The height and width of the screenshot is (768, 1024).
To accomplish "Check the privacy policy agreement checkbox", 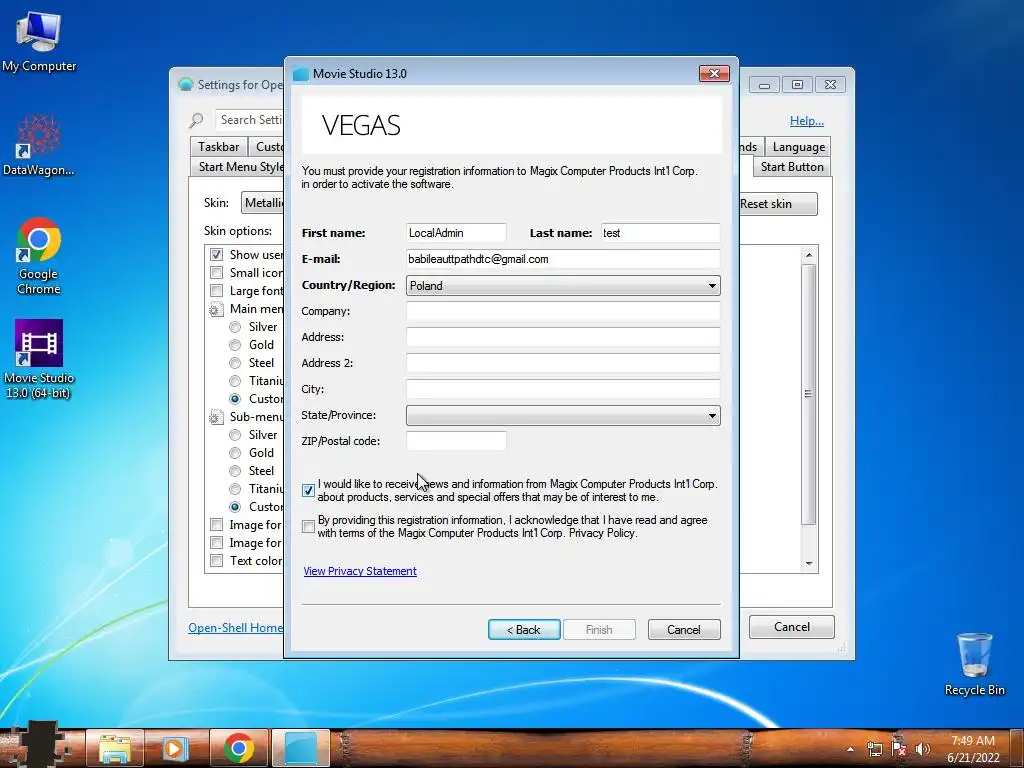I will (x=308, y=526).
